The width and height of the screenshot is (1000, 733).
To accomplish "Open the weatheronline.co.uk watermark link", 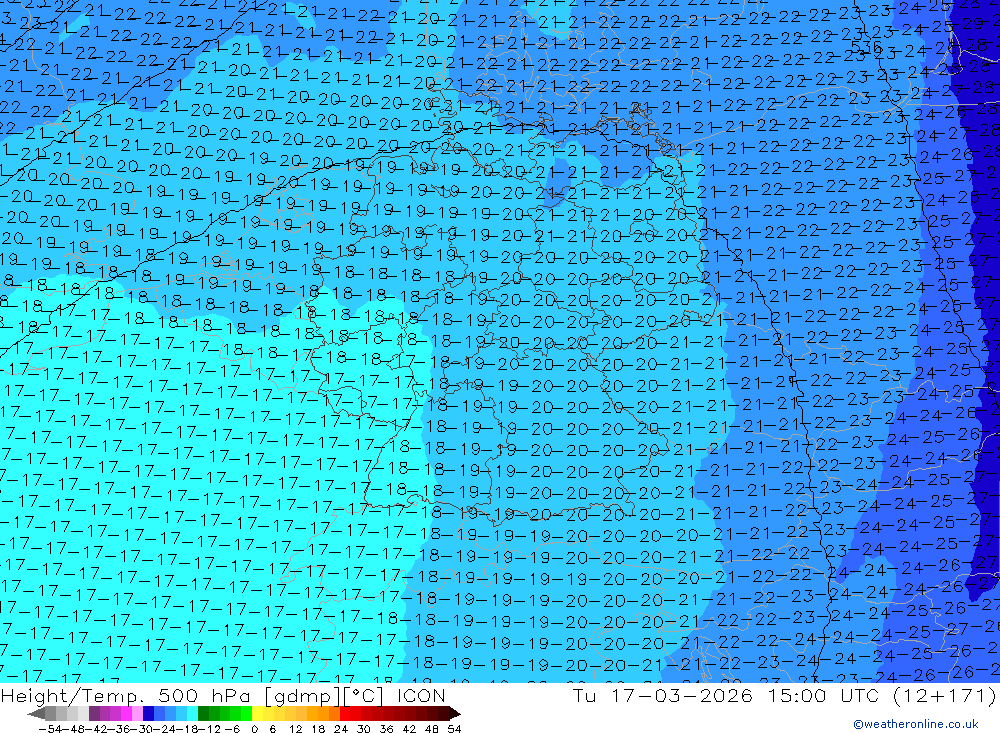I will (x=921, y=724).
